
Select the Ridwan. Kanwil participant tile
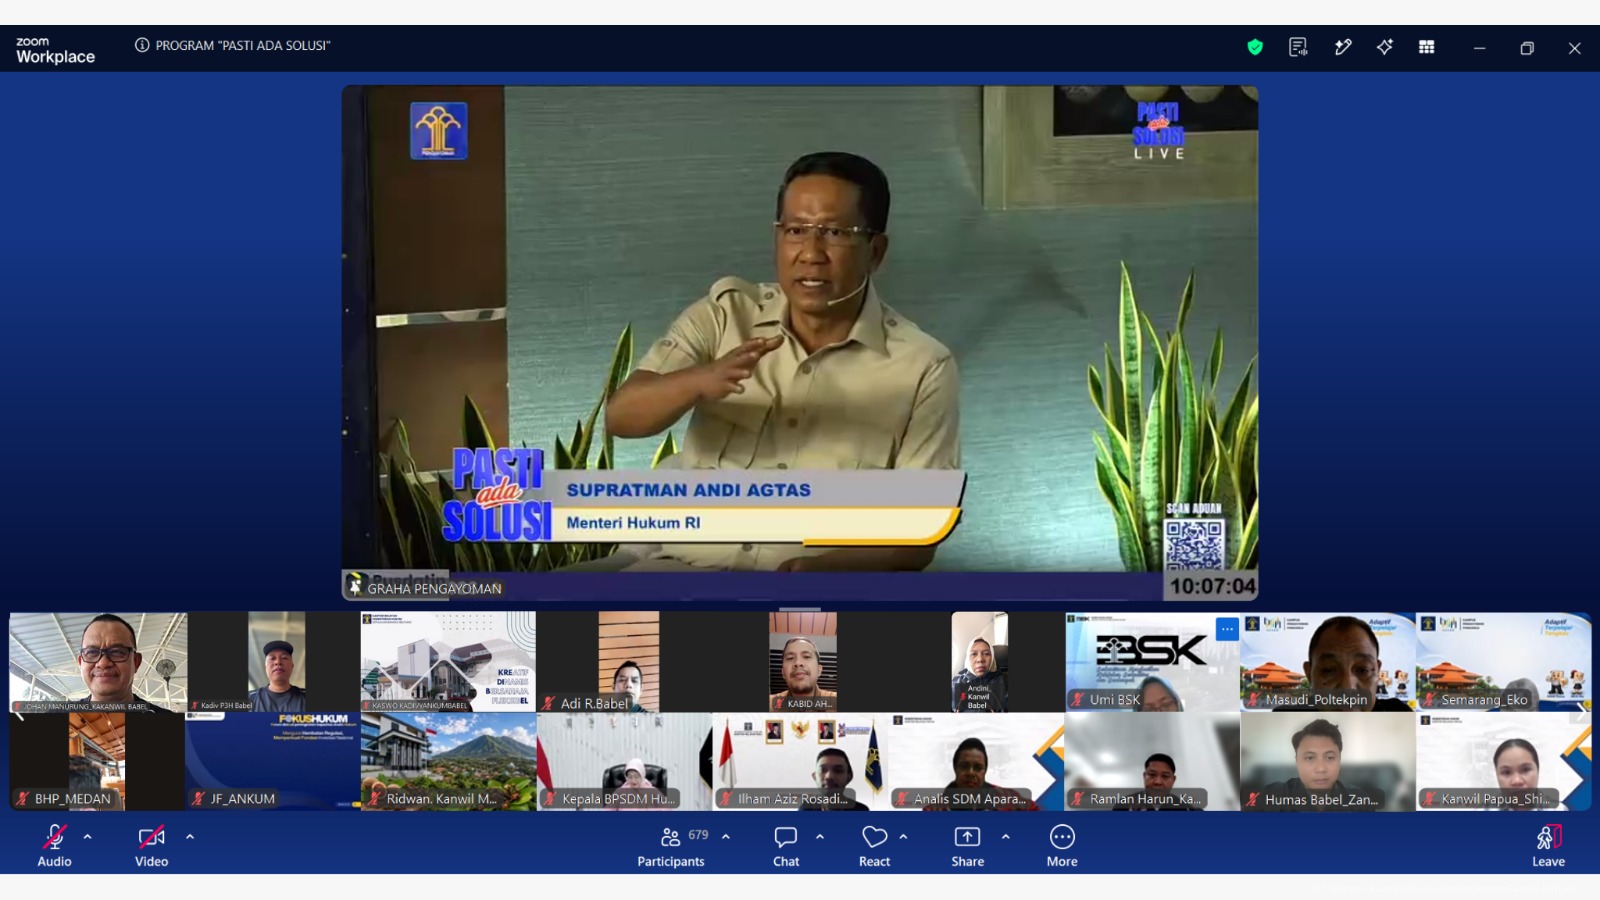coord(448,761)
